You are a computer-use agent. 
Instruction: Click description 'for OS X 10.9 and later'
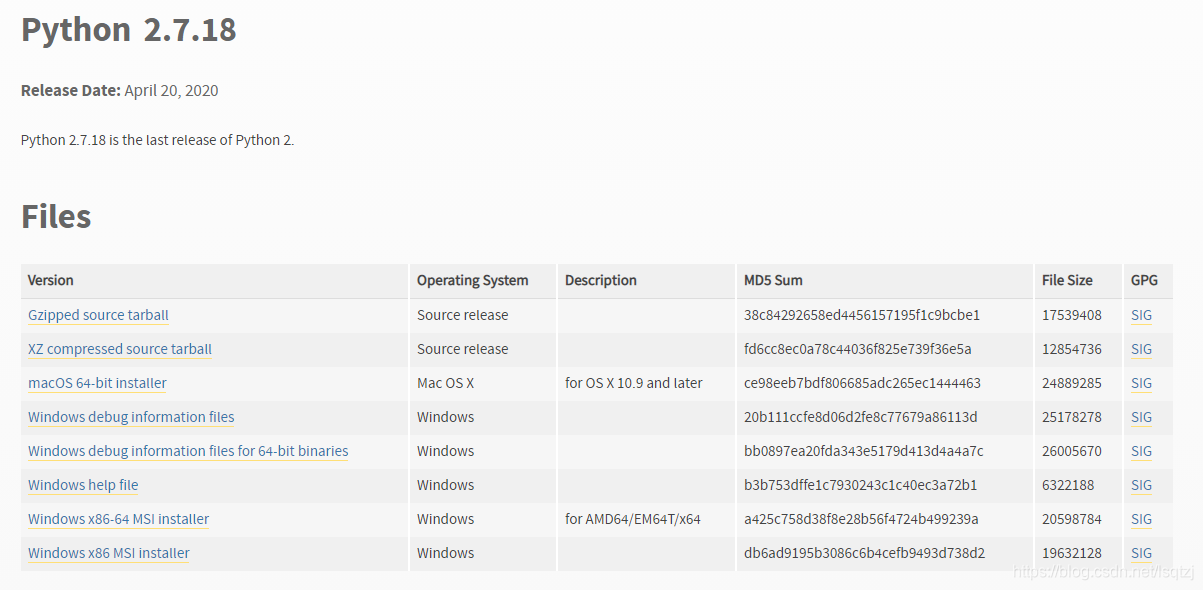634,383
